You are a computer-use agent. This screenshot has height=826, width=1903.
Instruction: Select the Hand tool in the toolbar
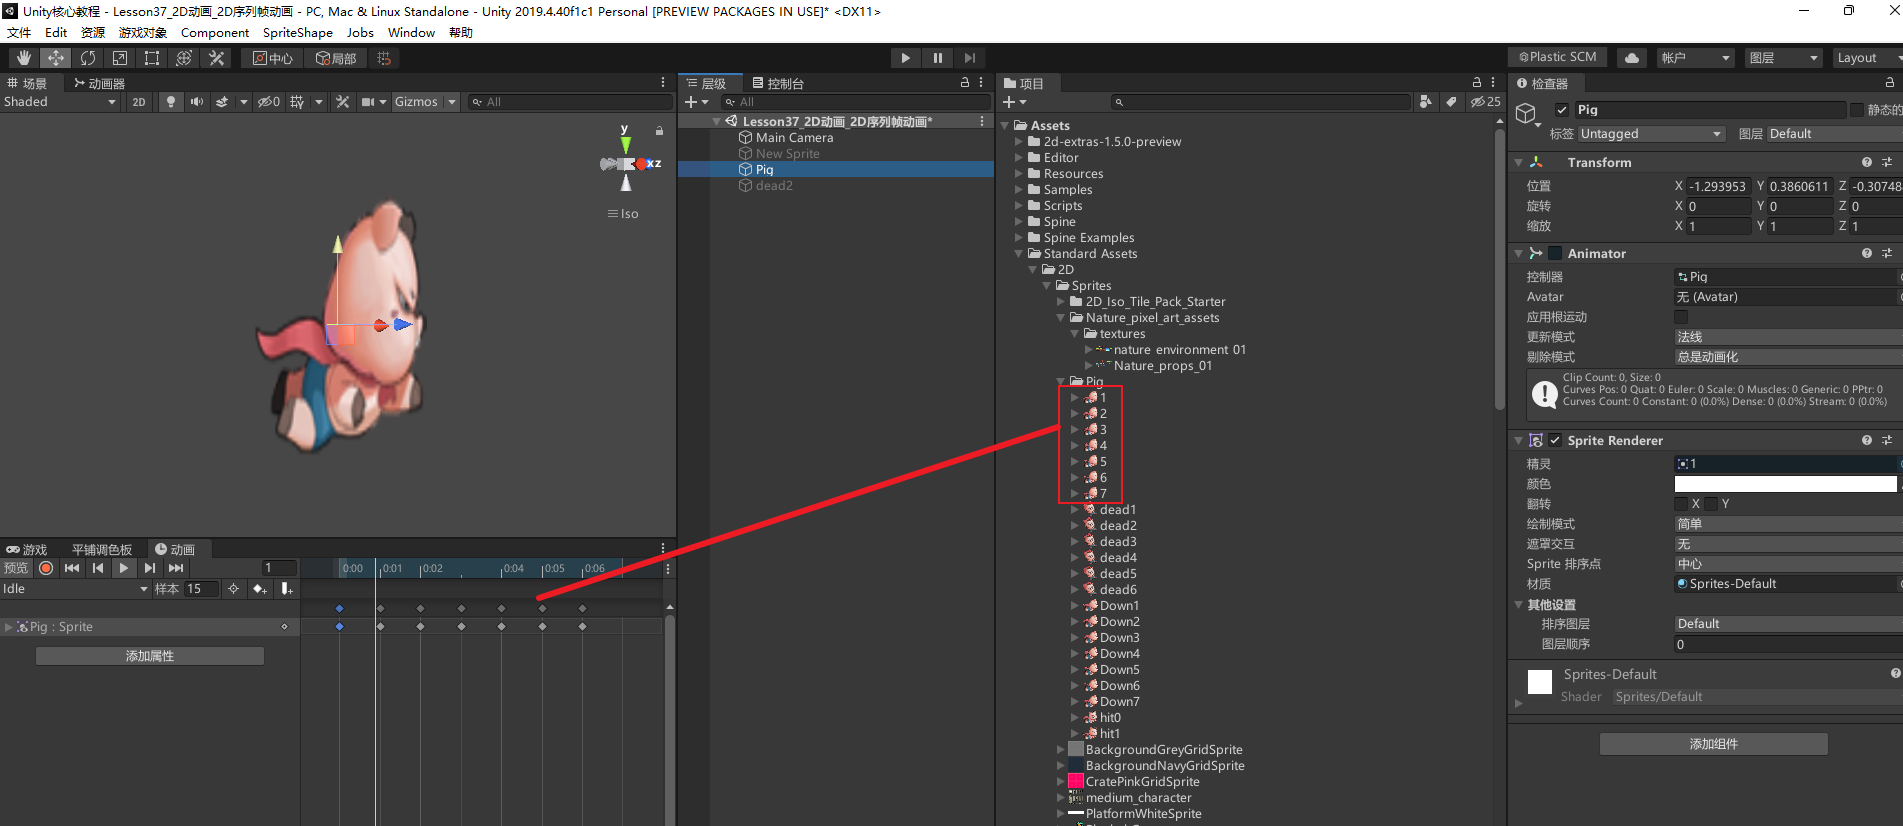[24, 58]
